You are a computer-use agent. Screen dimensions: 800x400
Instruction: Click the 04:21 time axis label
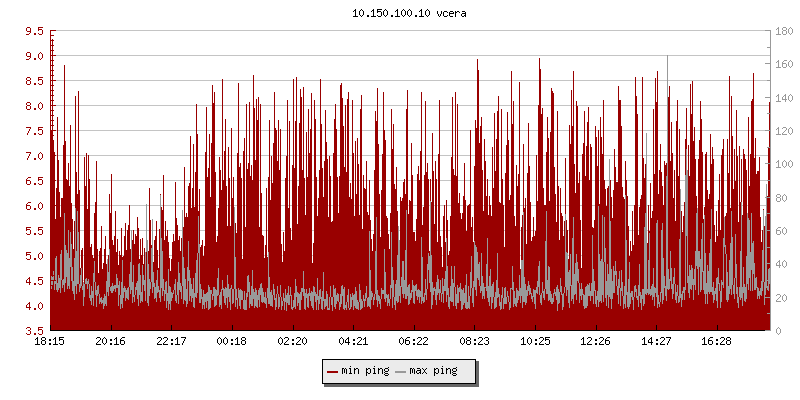coord(353,342)
